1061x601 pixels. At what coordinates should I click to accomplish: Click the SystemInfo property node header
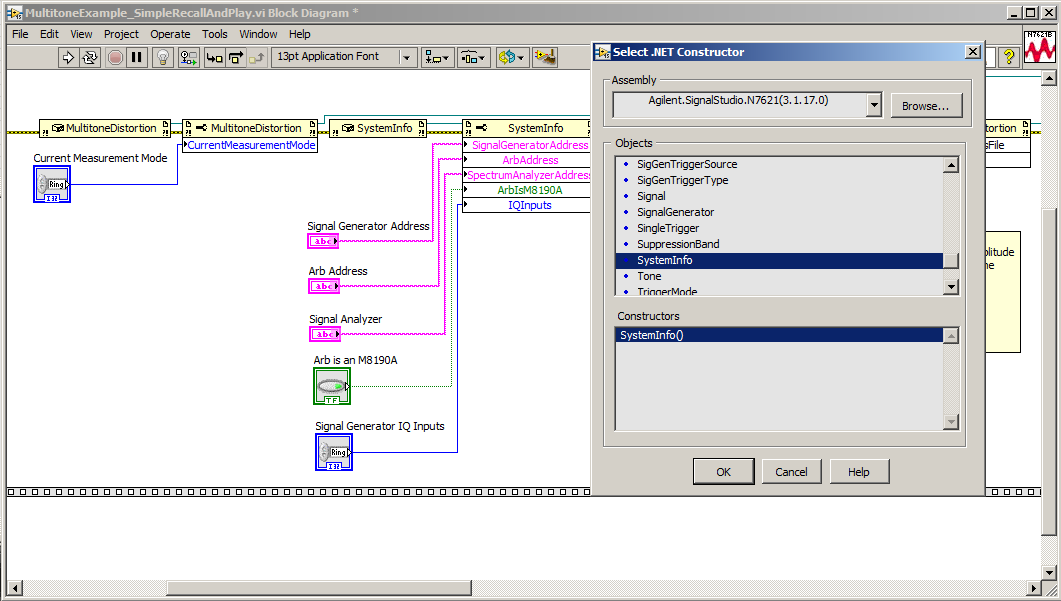click(x=526, y=128)
